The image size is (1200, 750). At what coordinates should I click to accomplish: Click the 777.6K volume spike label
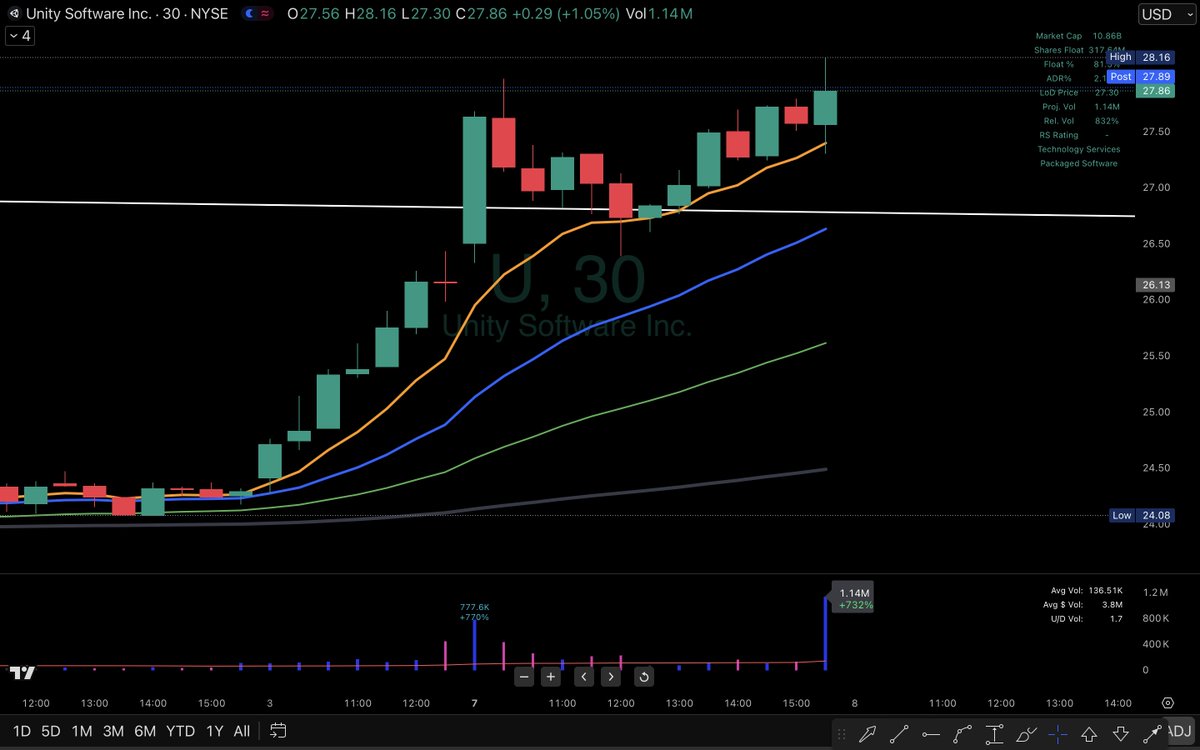[474, 612]
